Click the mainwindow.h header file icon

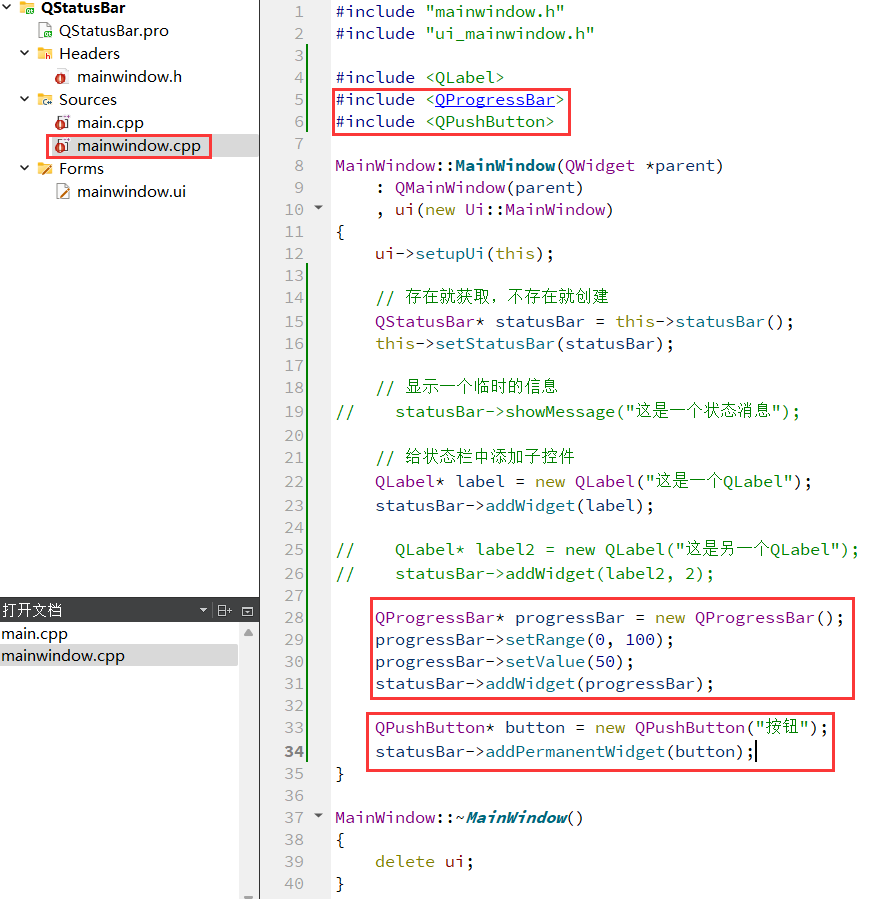(62, 77)
